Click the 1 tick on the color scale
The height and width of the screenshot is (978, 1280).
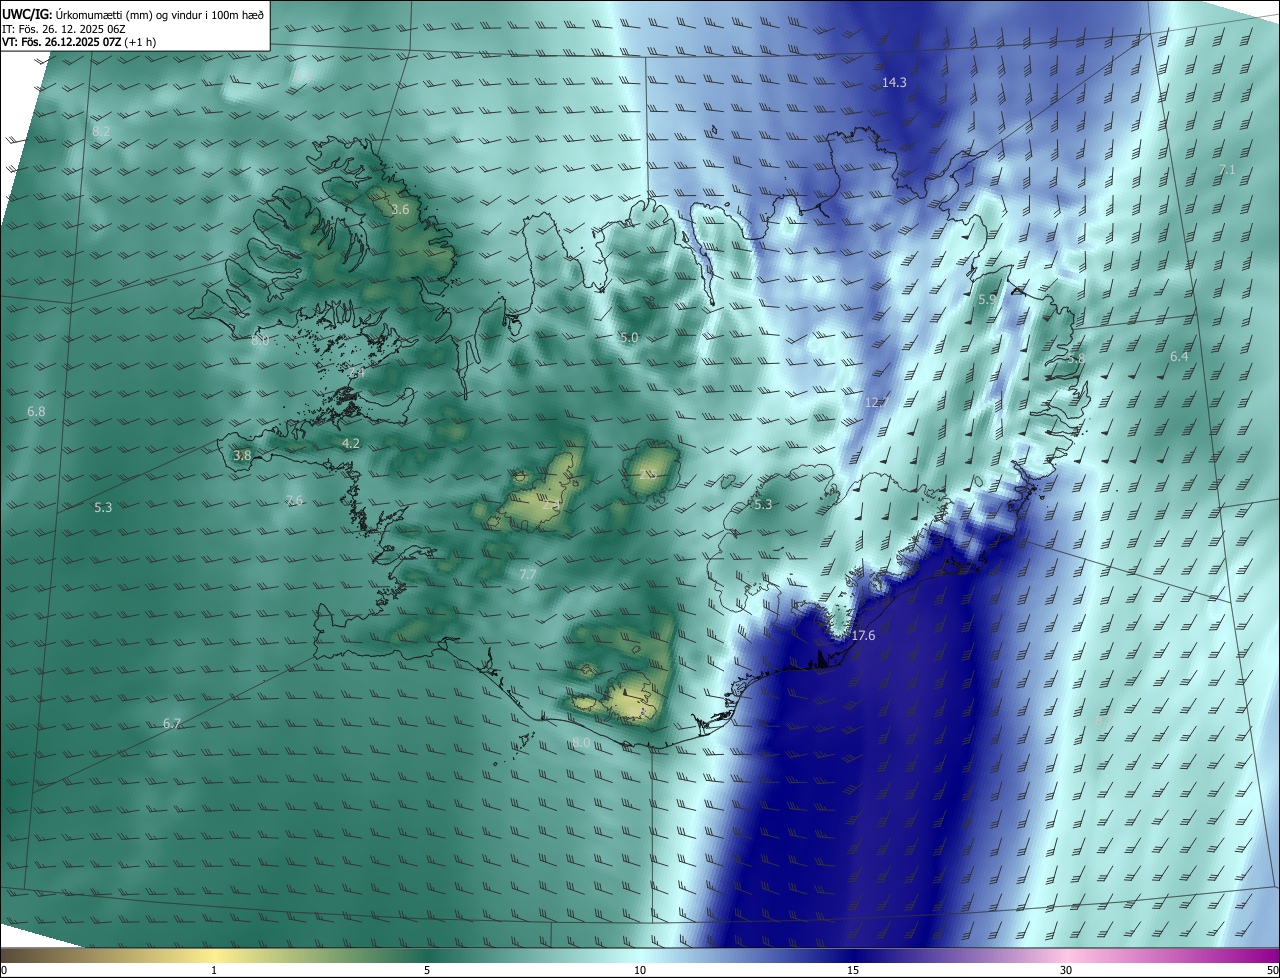click(x=214, y=970)
